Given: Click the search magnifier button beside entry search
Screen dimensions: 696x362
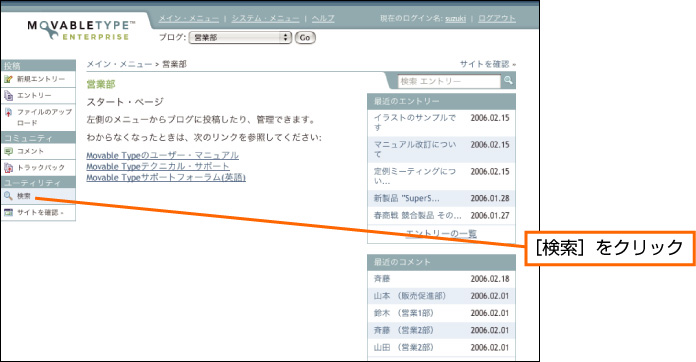Looking at the screenshot, I should coord(508,81).
